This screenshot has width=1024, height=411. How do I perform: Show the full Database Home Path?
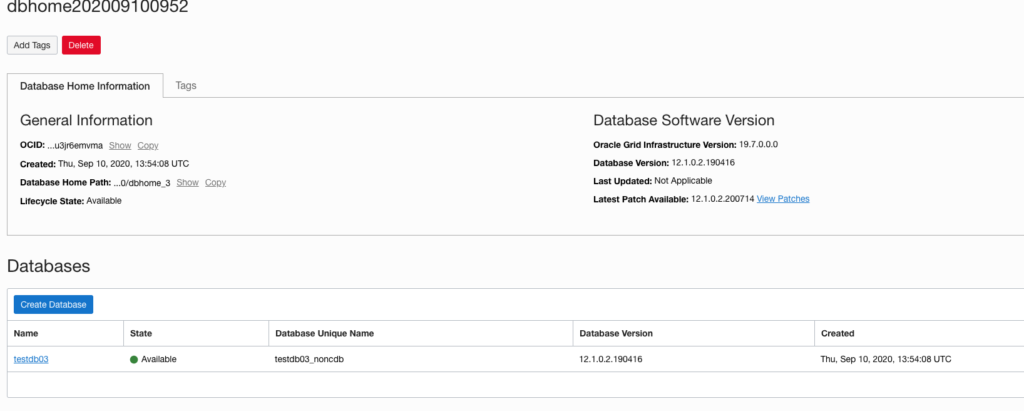[x=187, y=183]
